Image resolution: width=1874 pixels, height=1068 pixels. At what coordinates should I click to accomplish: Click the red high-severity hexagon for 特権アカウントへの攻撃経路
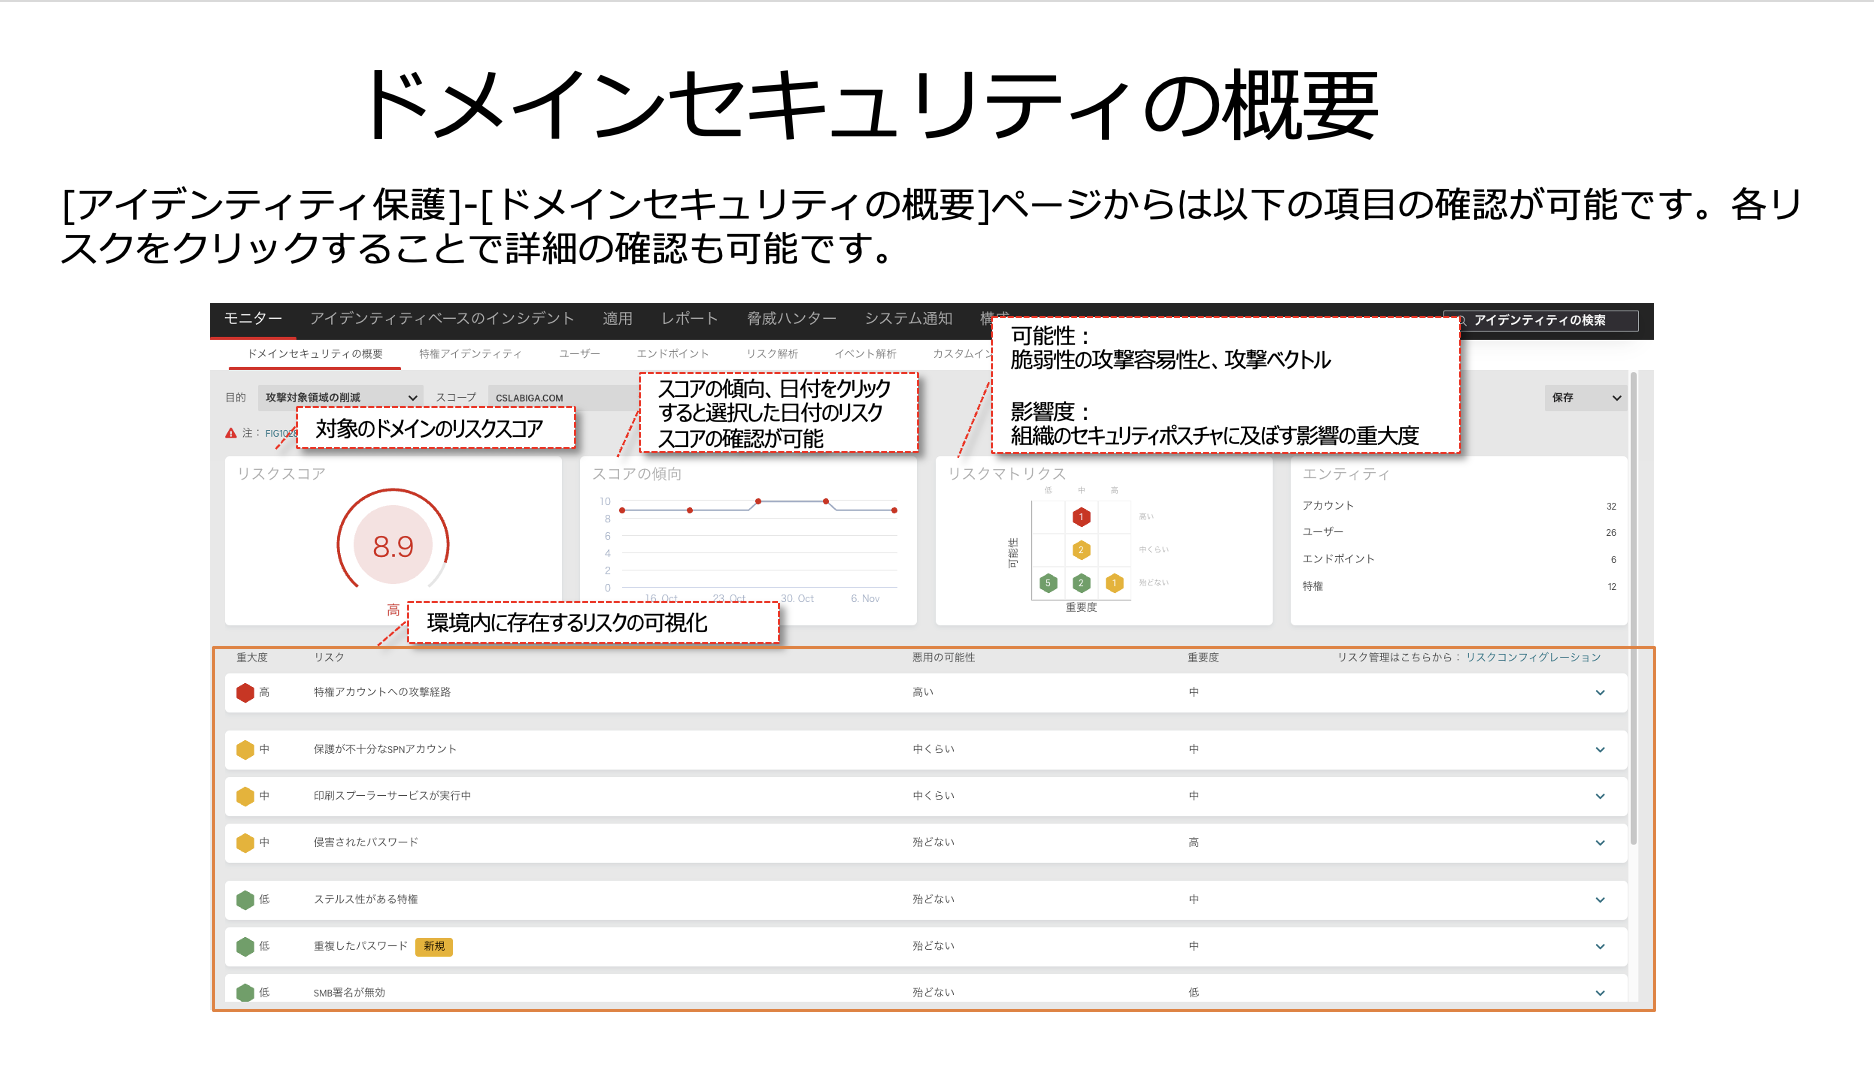(x=245, y=692)
